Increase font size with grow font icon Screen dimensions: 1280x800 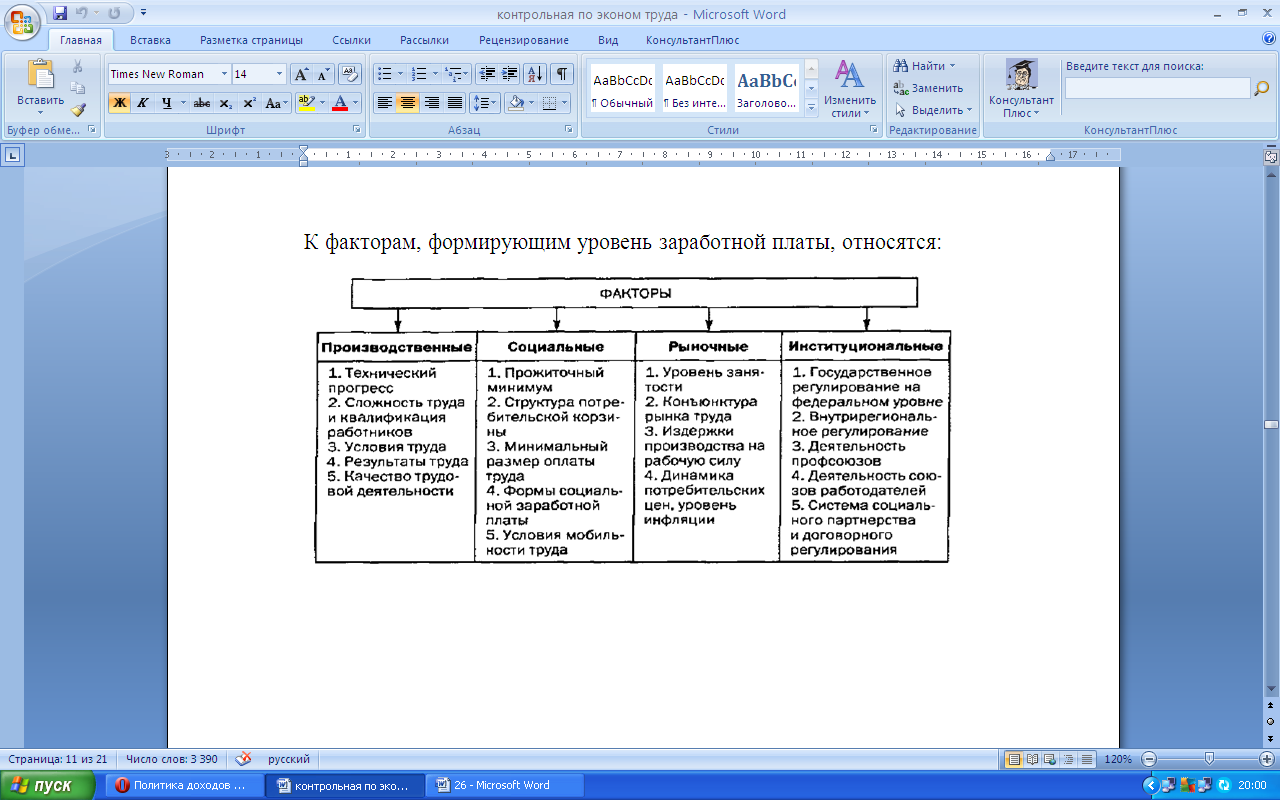point(301,74)
